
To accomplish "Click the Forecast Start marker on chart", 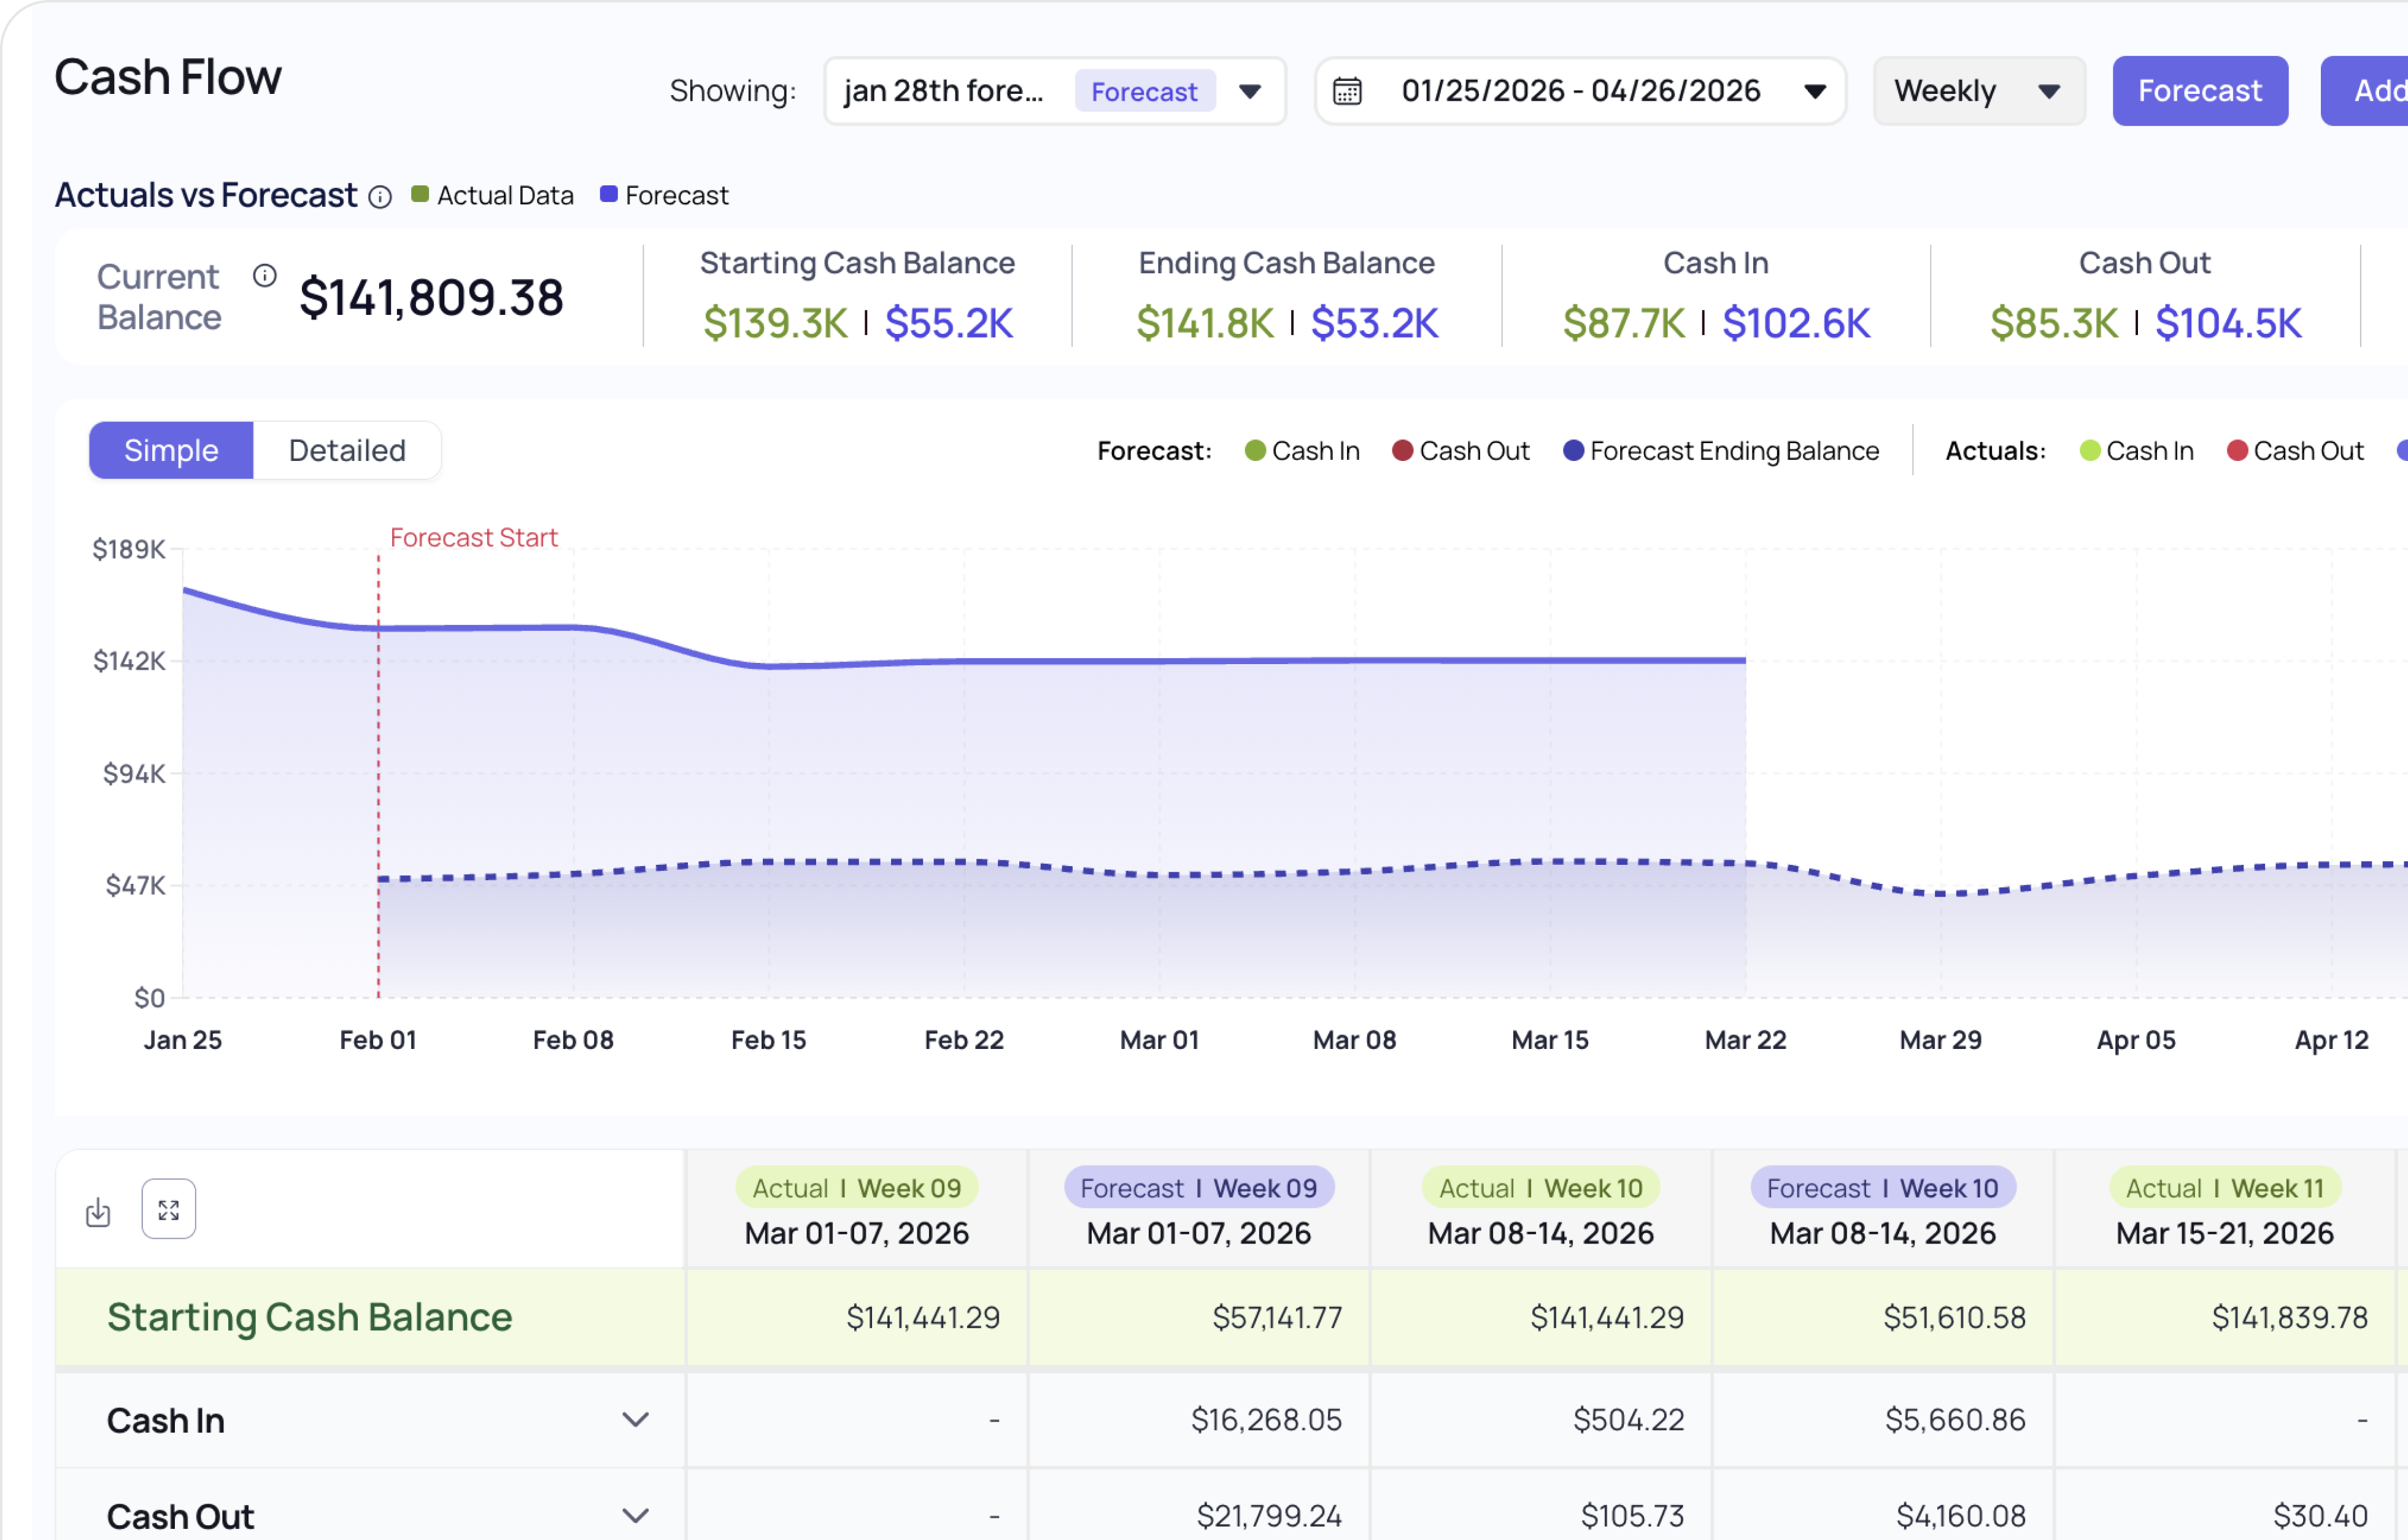I will 473,538.
